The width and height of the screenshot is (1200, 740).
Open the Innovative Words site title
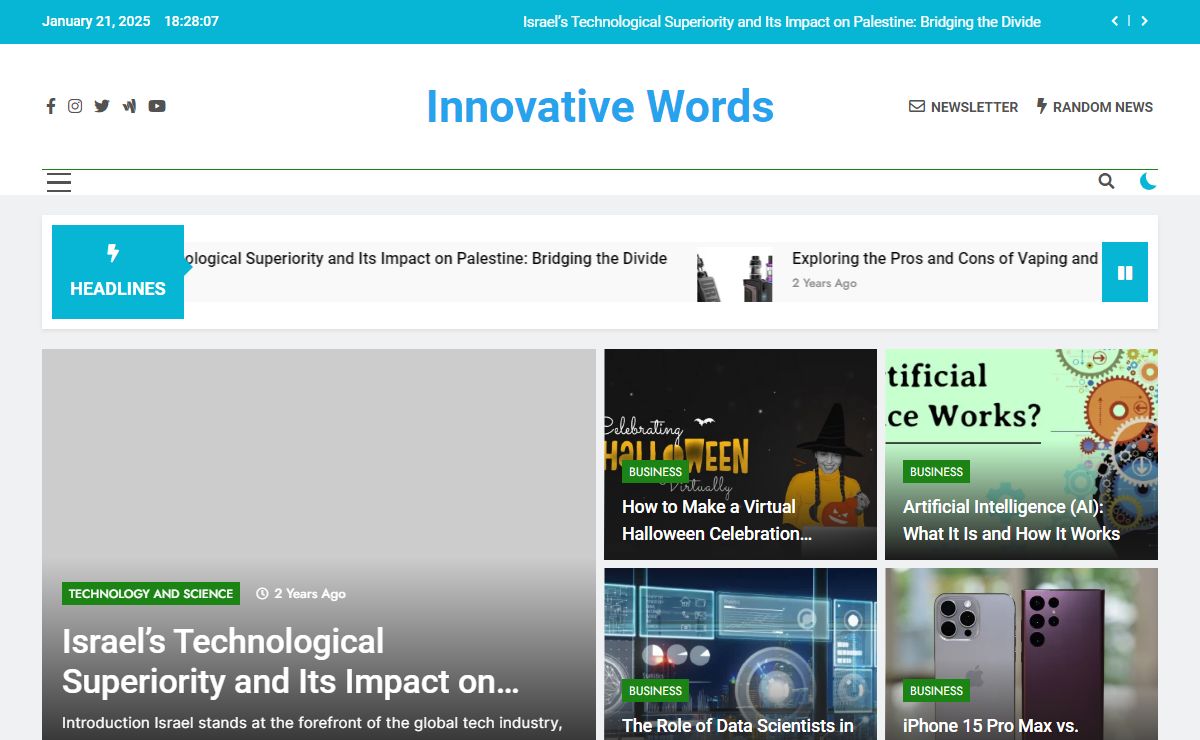click(x=600, y=106)
